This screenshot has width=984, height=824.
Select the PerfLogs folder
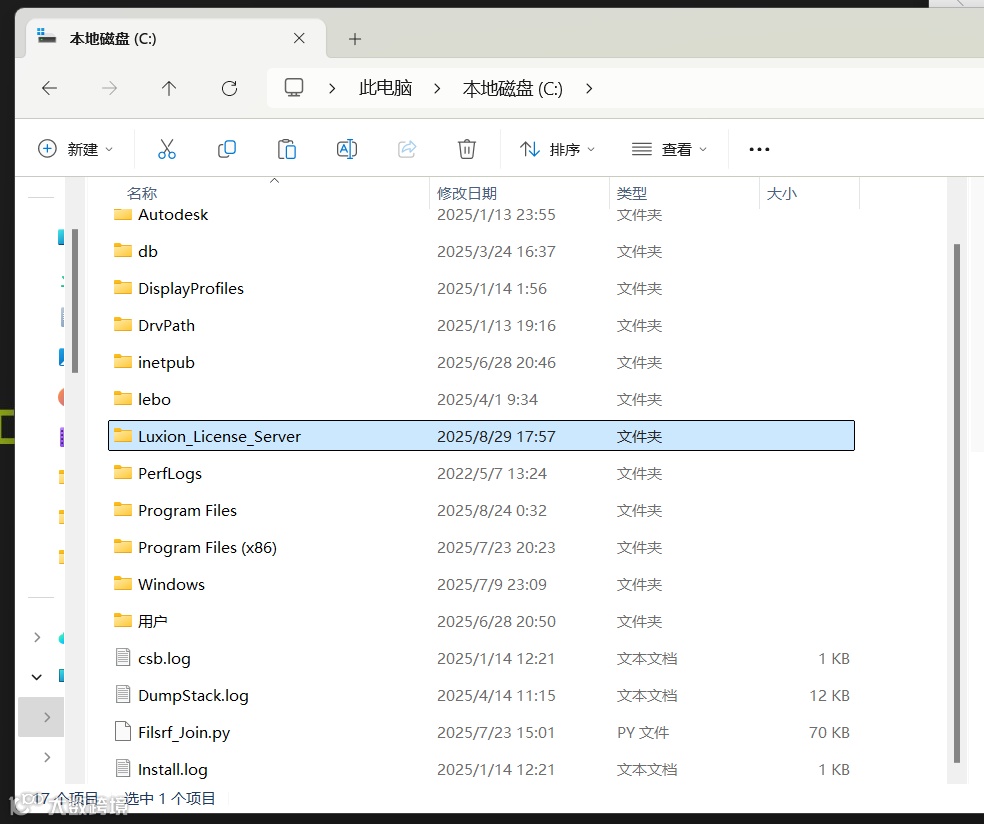481,473
